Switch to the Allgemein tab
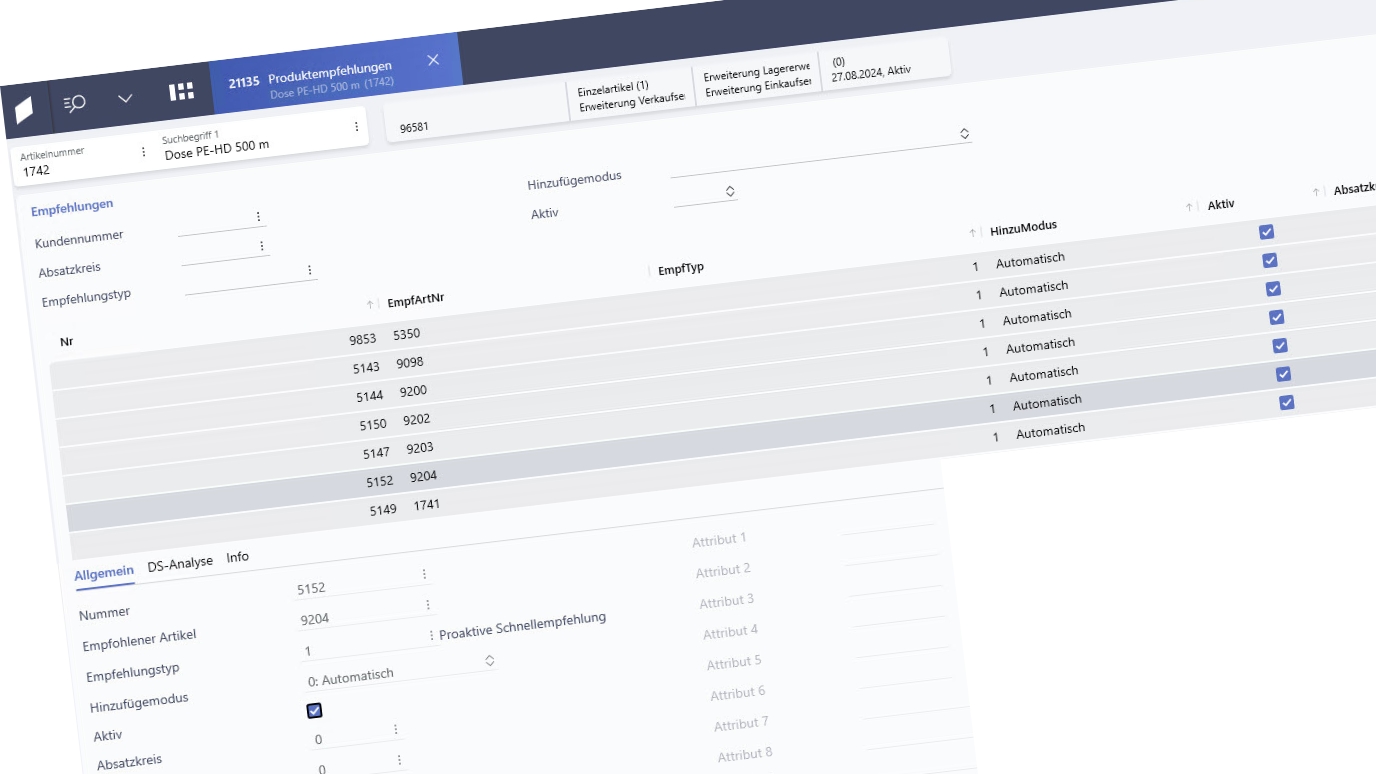Image resolution: width=1376 pixels, height=774 pixels. [104, 573]
